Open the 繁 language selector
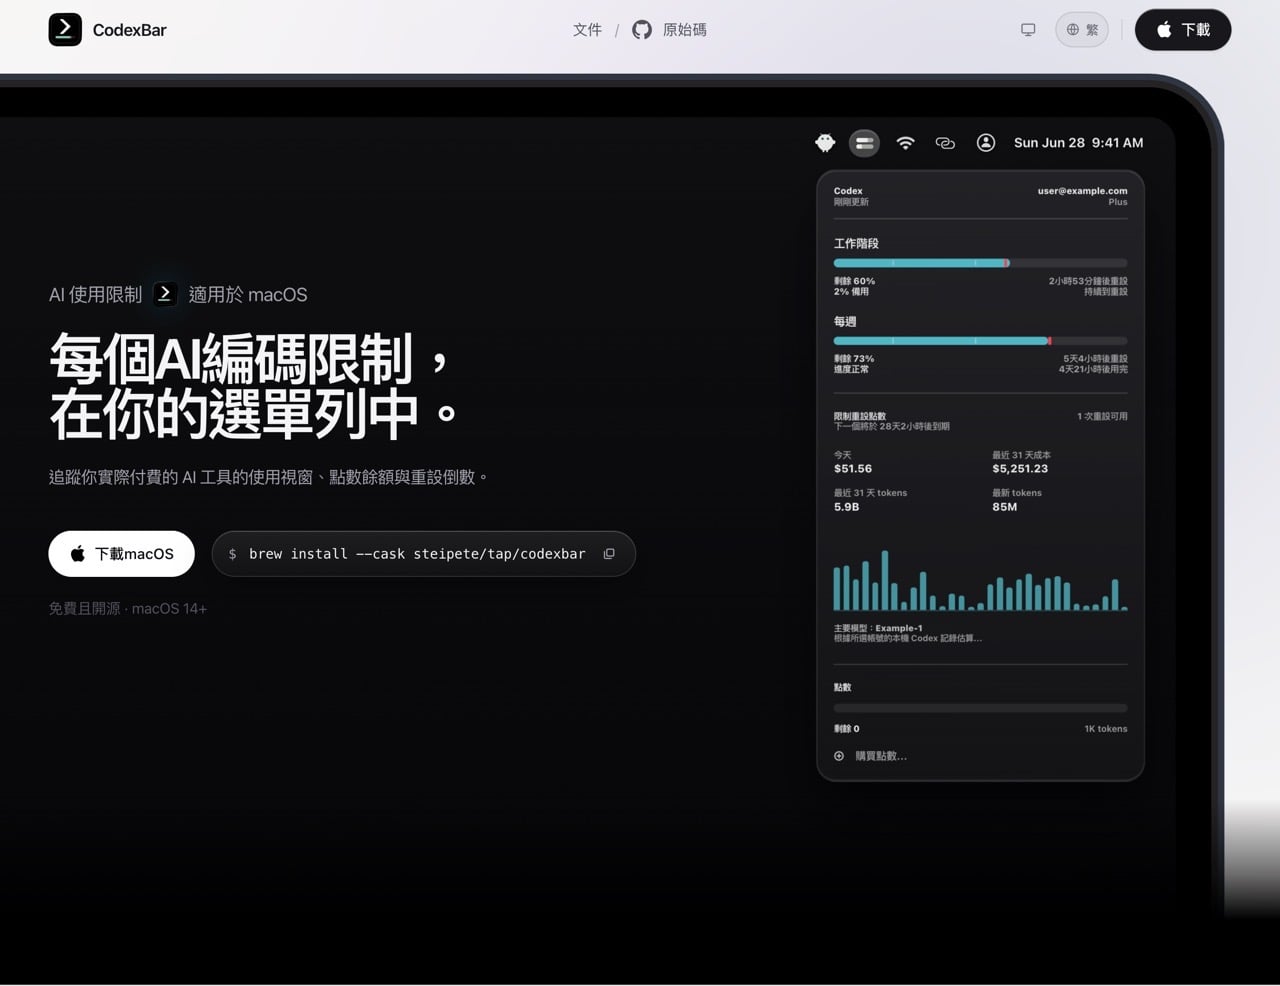The width and height of the screenshot is (1280, 986). [x=1082, y=30]
